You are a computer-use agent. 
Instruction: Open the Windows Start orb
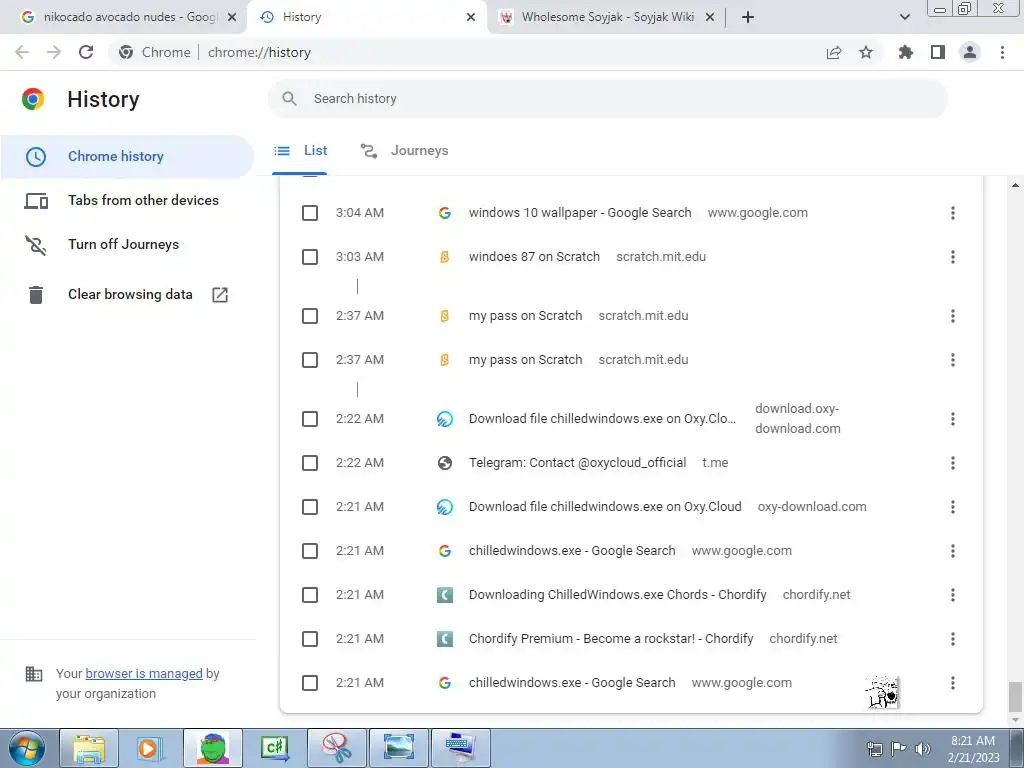click(x=27, y=749)
